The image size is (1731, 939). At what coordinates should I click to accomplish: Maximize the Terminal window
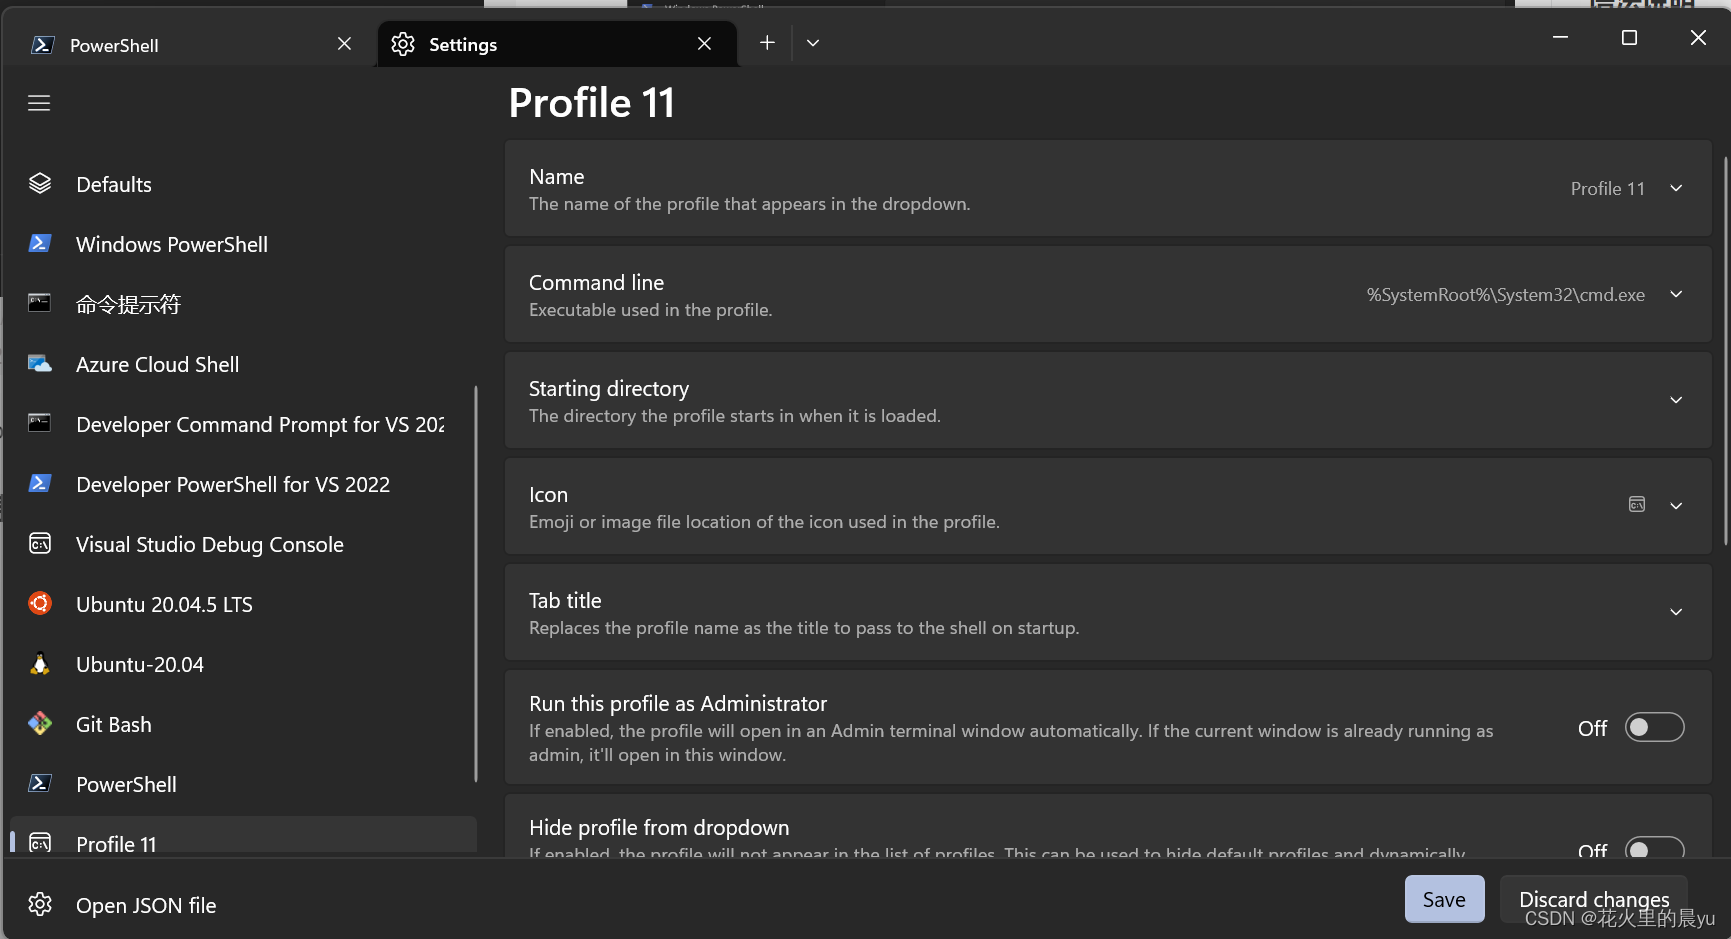(1629, 37)
